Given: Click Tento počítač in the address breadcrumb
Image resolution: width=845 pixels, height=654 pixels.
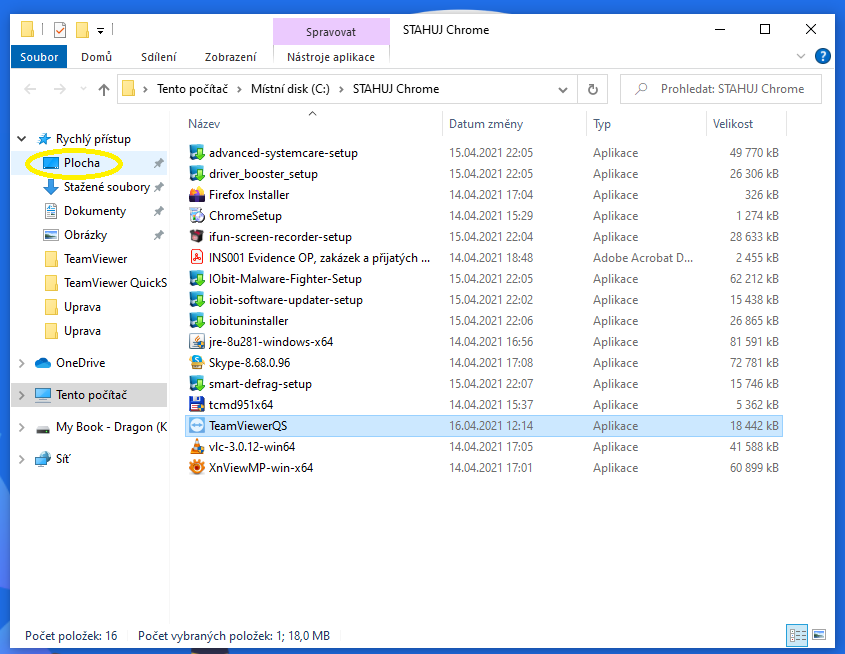Looking at the screenshot, I should [192, 89].
